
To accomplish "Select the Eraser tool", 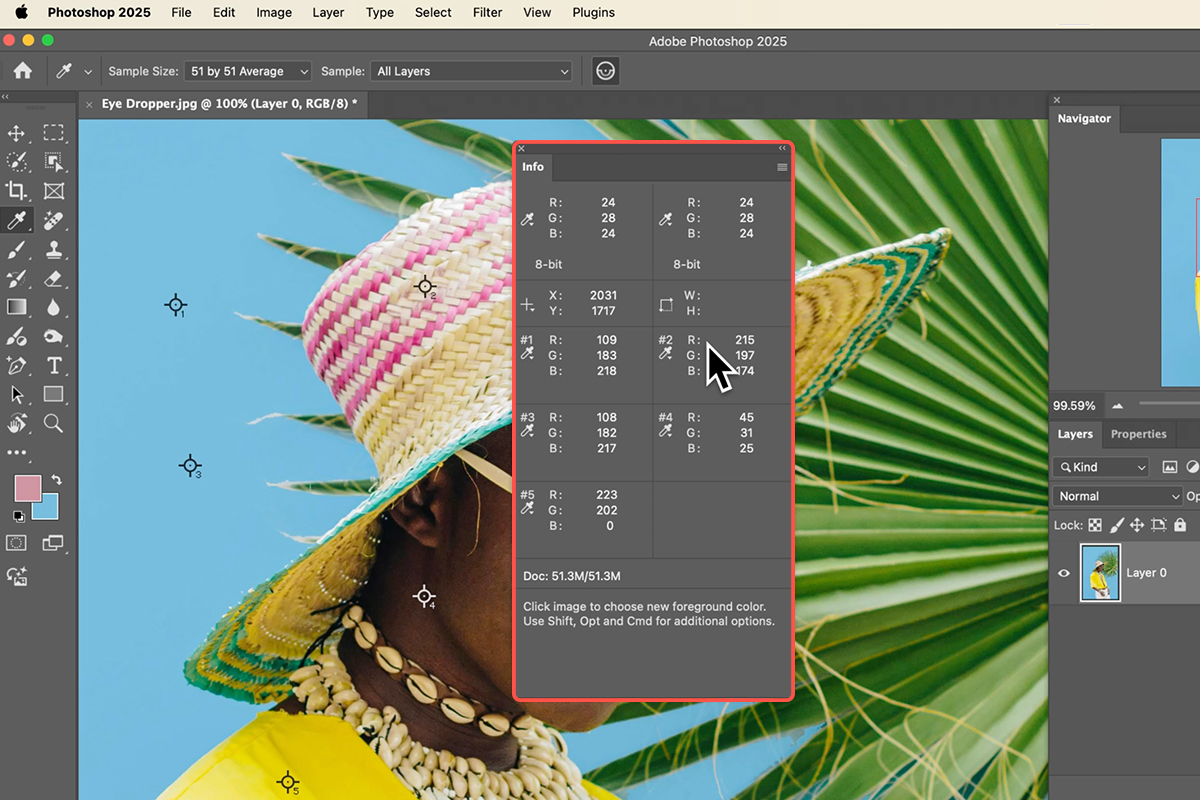I will 54,278.
